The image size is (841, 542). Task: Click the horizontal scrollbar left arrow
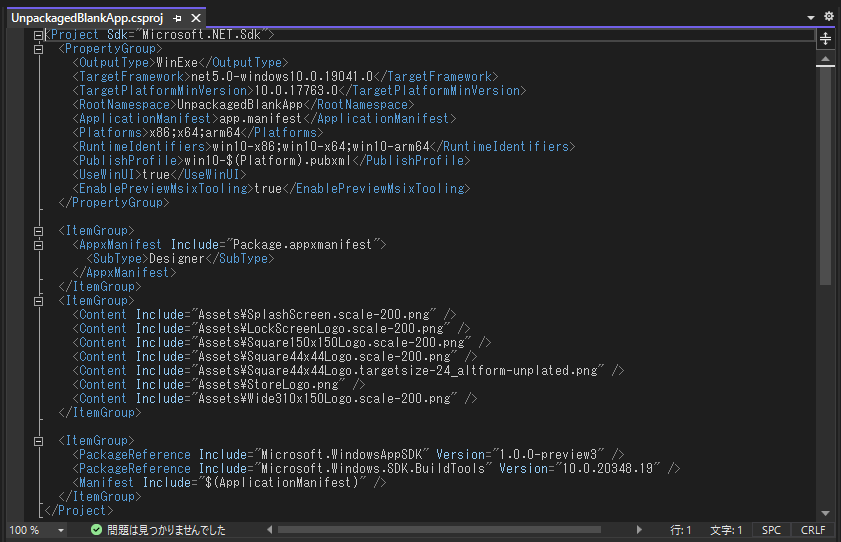270,530
